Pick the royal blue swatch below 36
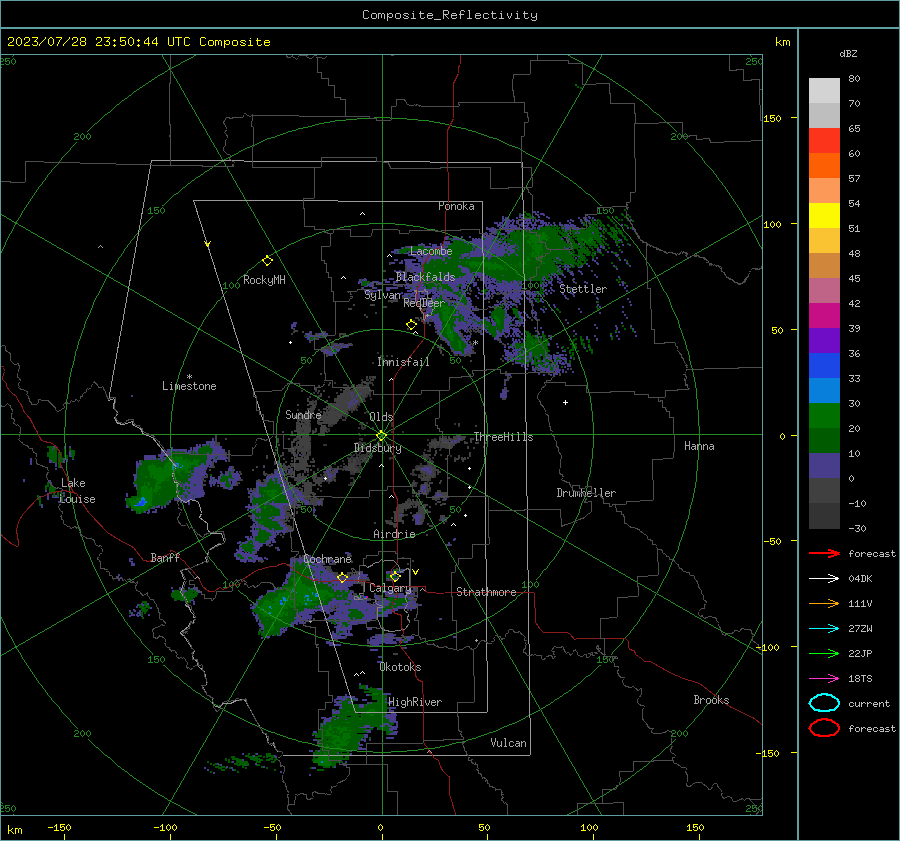This screenshot has height=841, width=900. [824, 365]
